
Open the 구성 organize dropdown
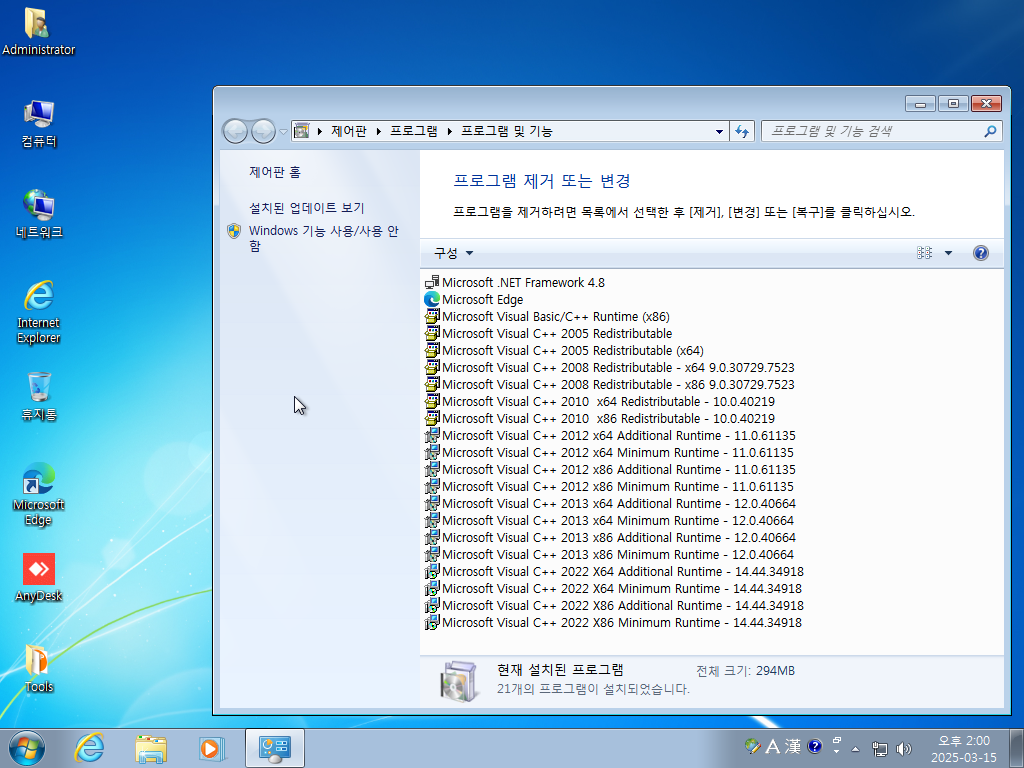(454, 253)
